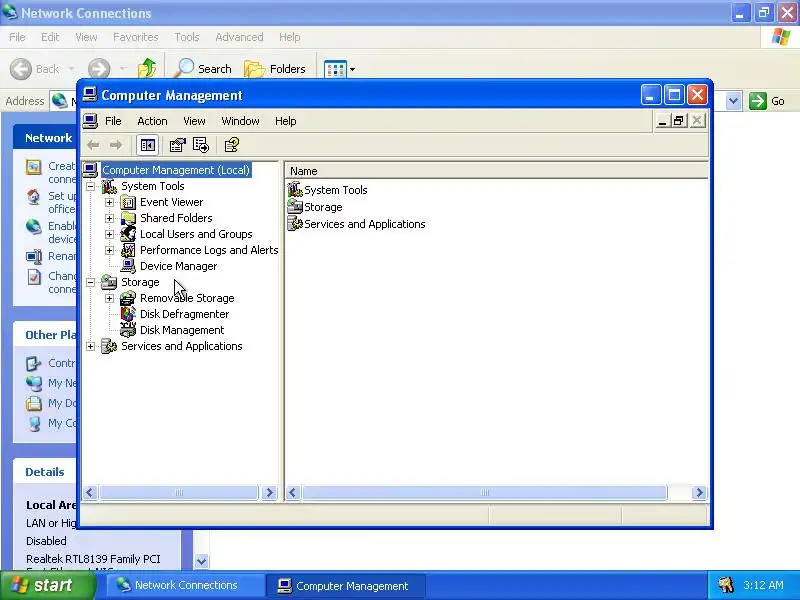The image size is (800, 600).
Task: Open Advanced menu in Network Connections
Action: click(239, 37)
